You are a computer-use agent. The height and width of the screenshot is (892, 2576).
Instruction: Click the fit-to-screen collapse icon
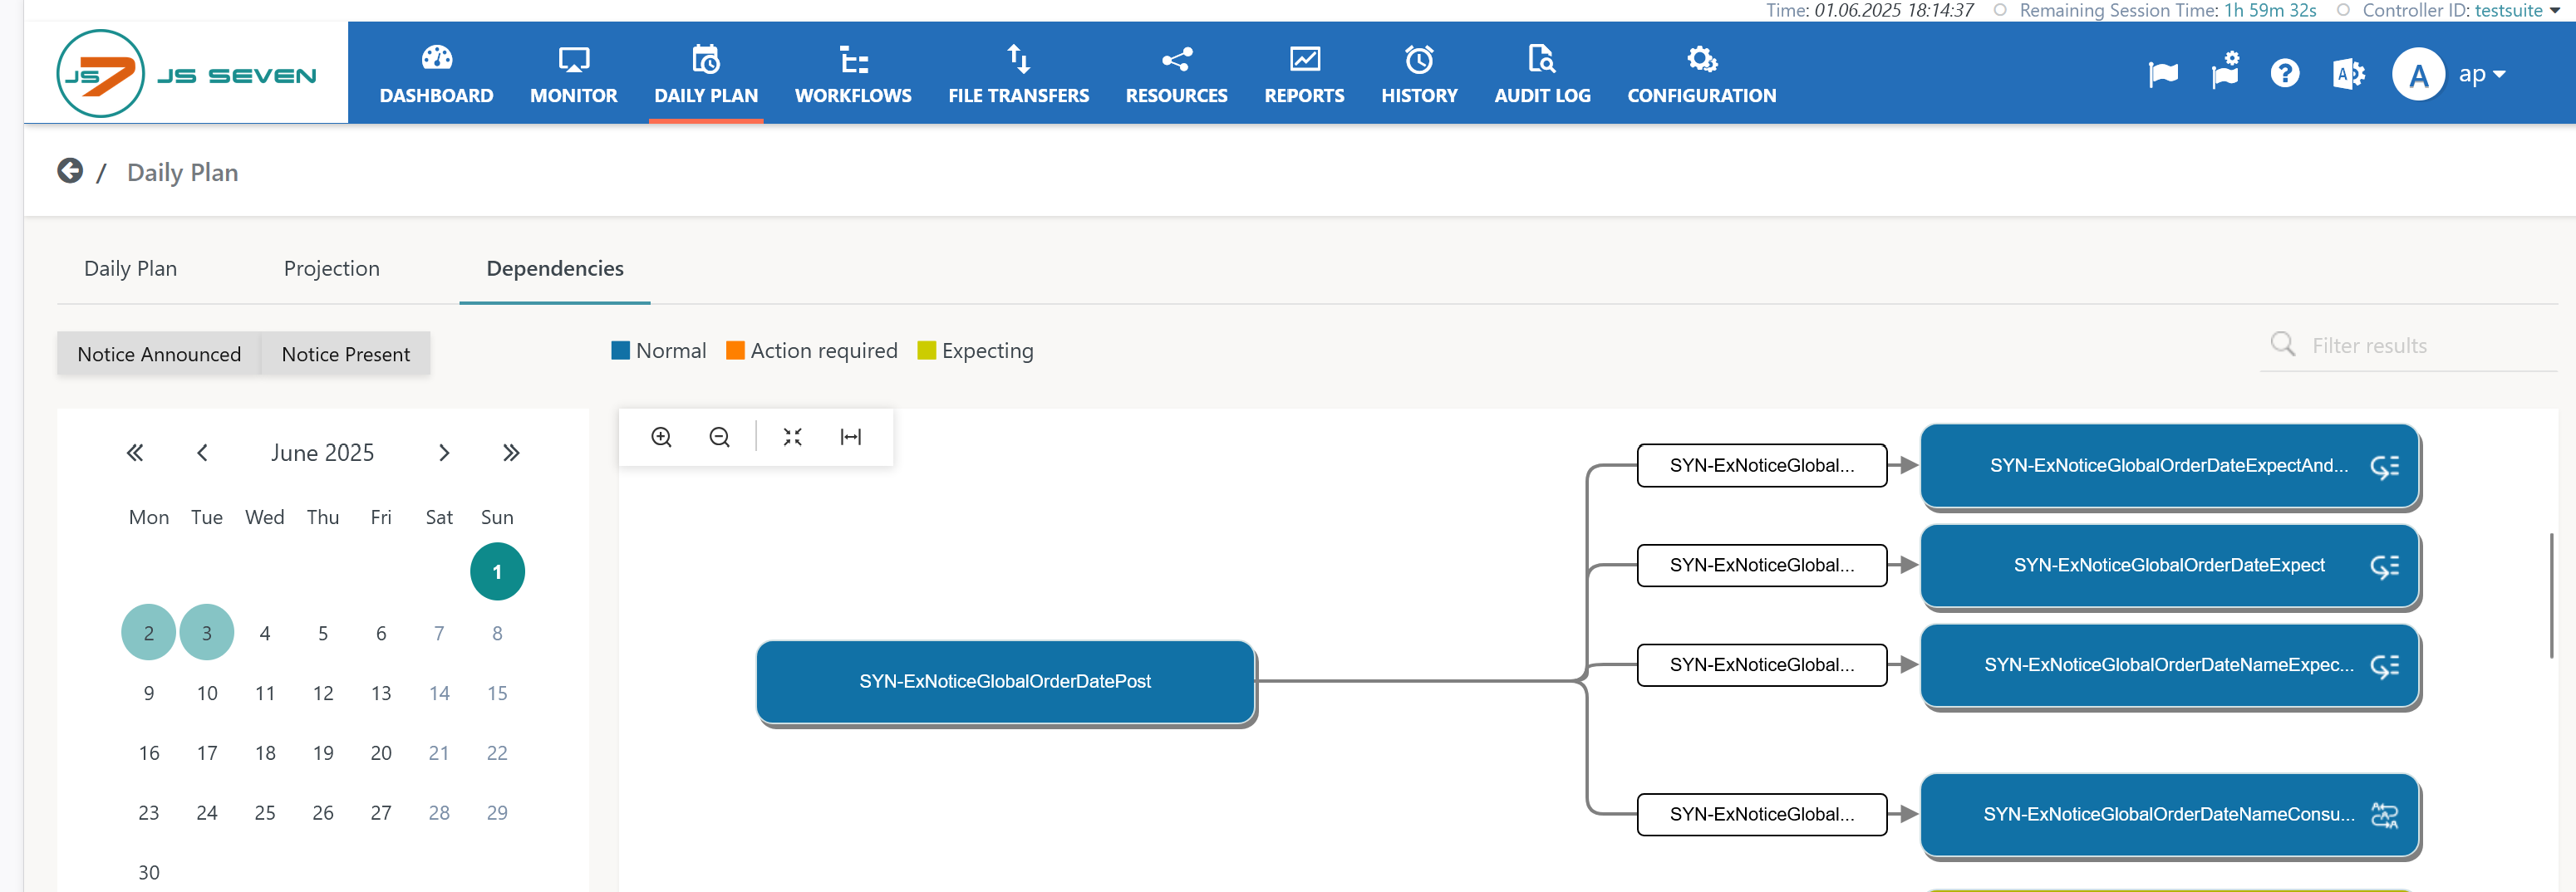click(792, 437)
